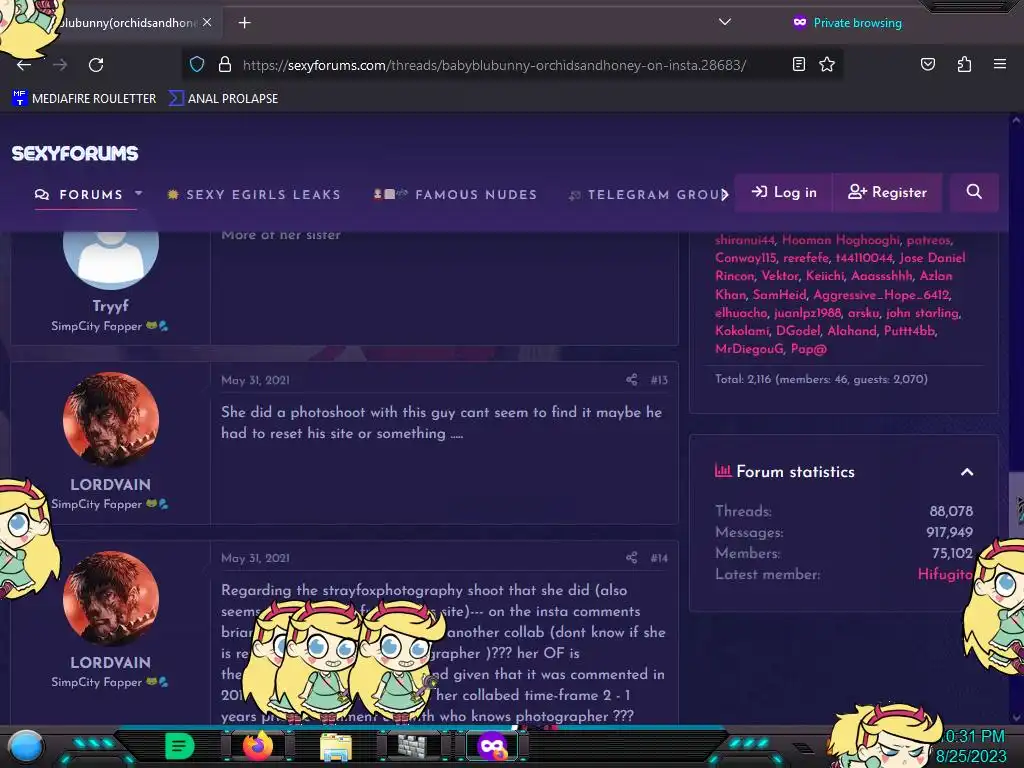Screen dimensions: 1024x768
Task: Open the third item in the forum navigation bar
Action: point(455,195)
